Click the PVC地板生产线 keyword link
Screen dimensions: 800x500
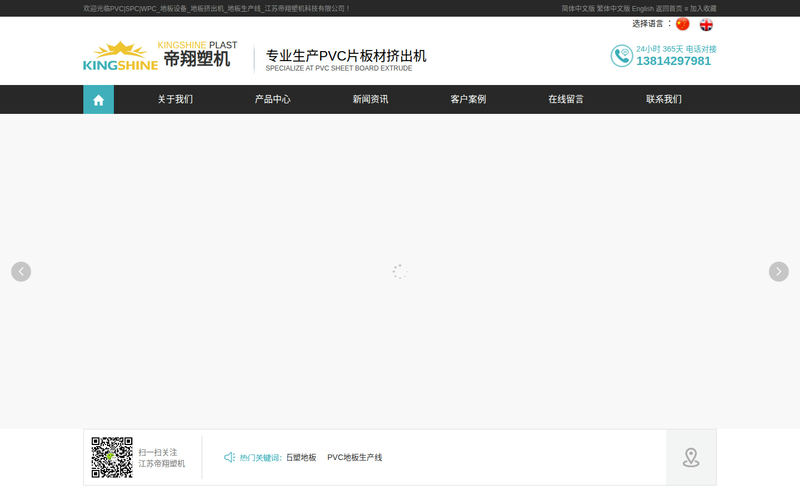[355, 458]
